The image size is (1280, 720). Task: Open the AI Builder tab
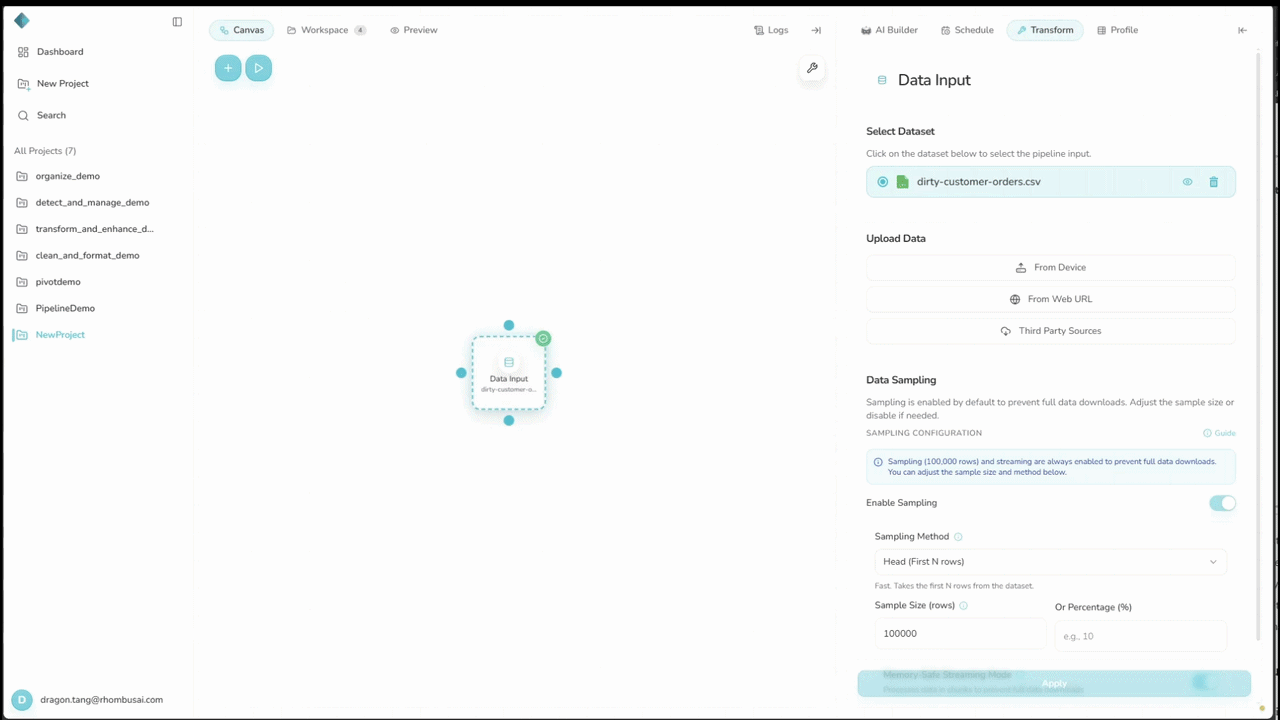click(889, 30)
